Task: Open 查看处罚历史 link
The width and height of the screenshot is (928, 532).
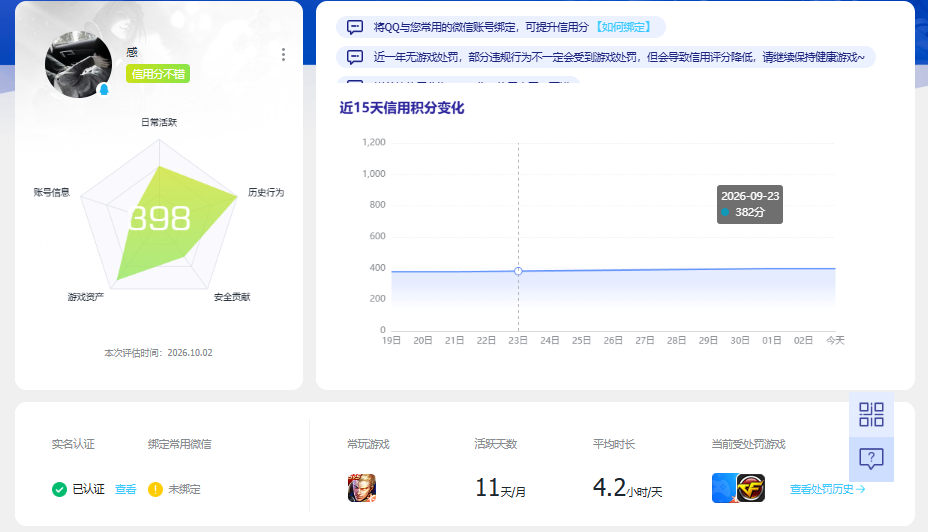Action: pos(827,489)
